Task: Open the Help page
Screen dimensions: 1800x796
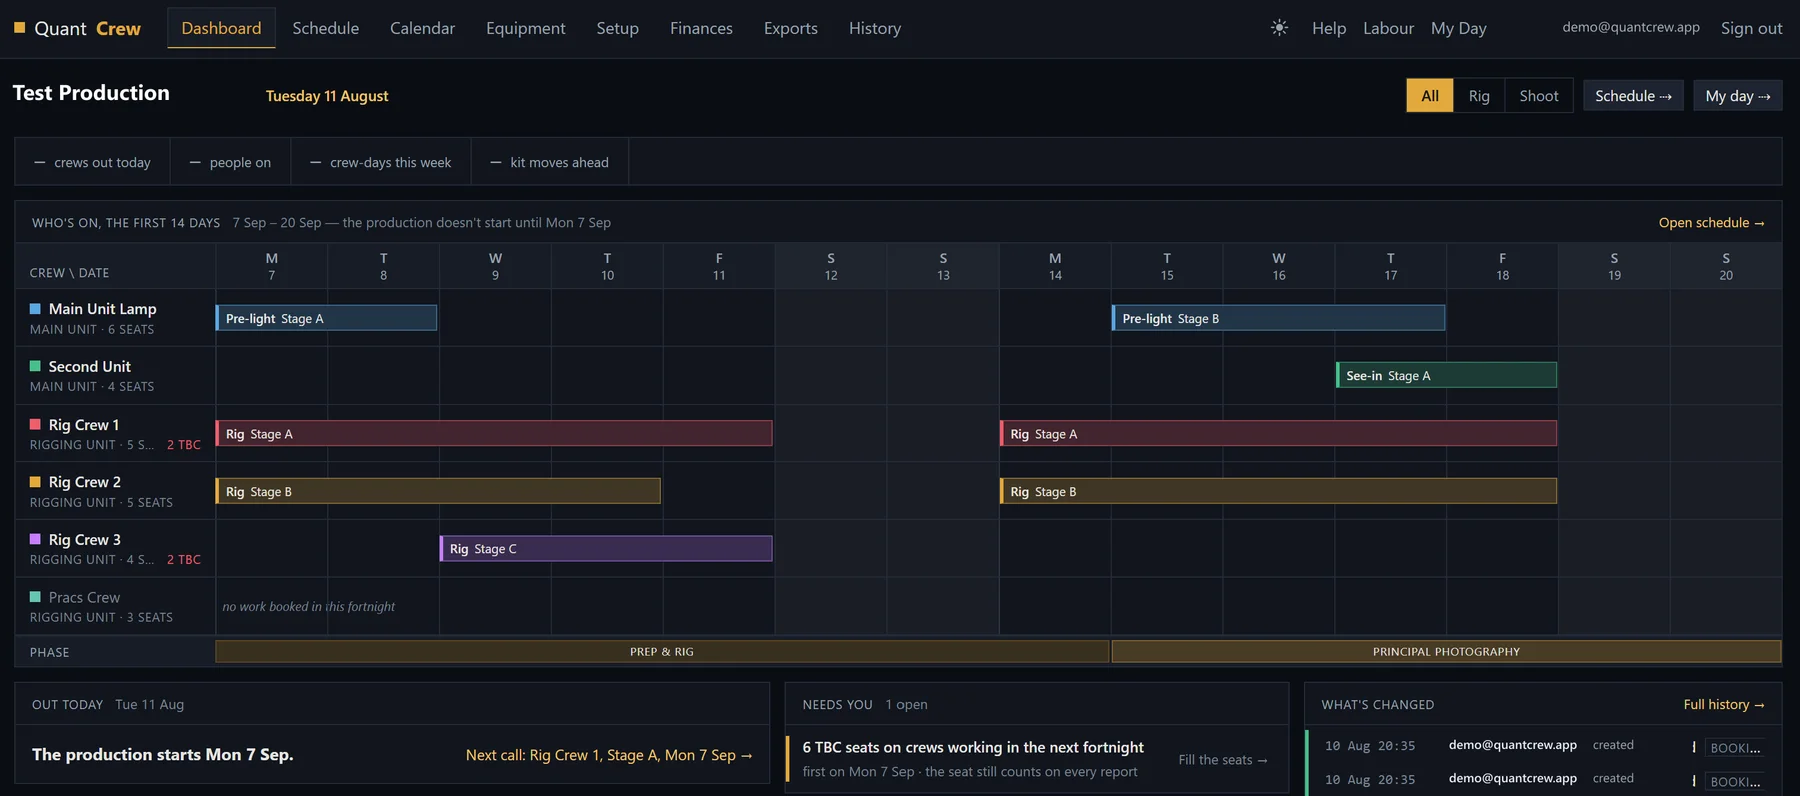Action: 1329,28
